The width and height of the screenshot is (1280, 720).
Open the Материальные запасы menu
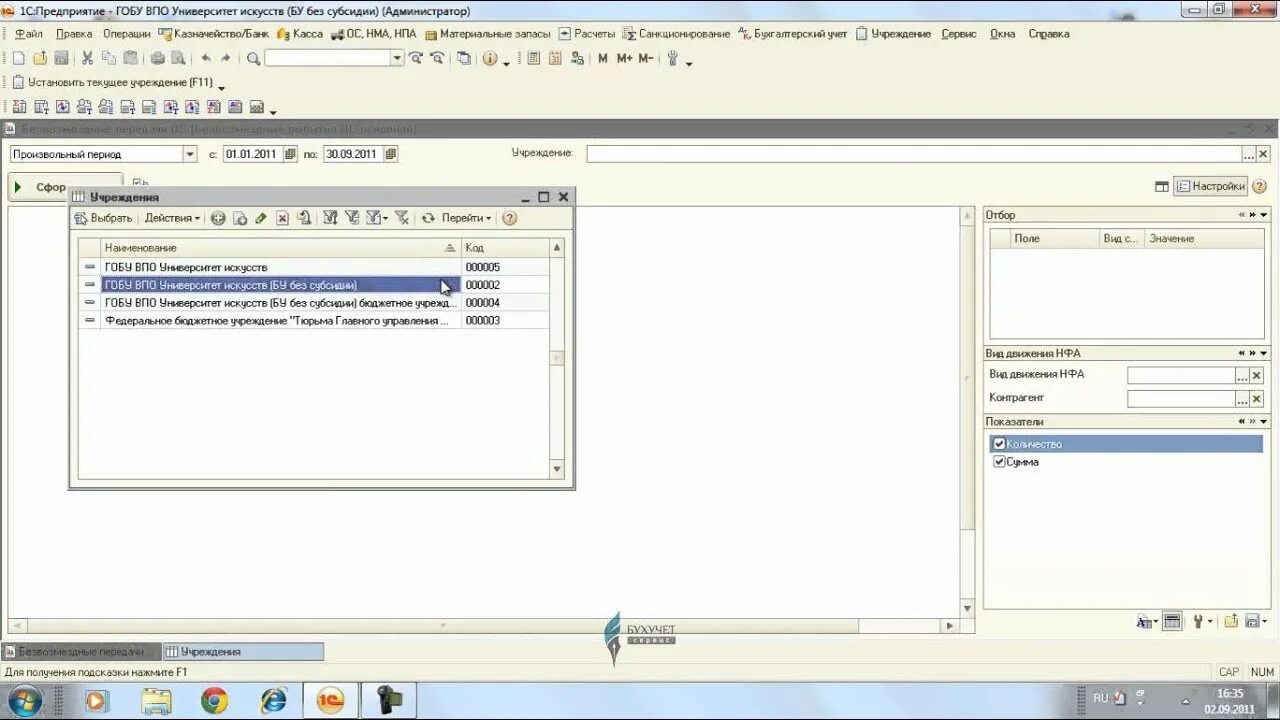(x=487, y=34)
